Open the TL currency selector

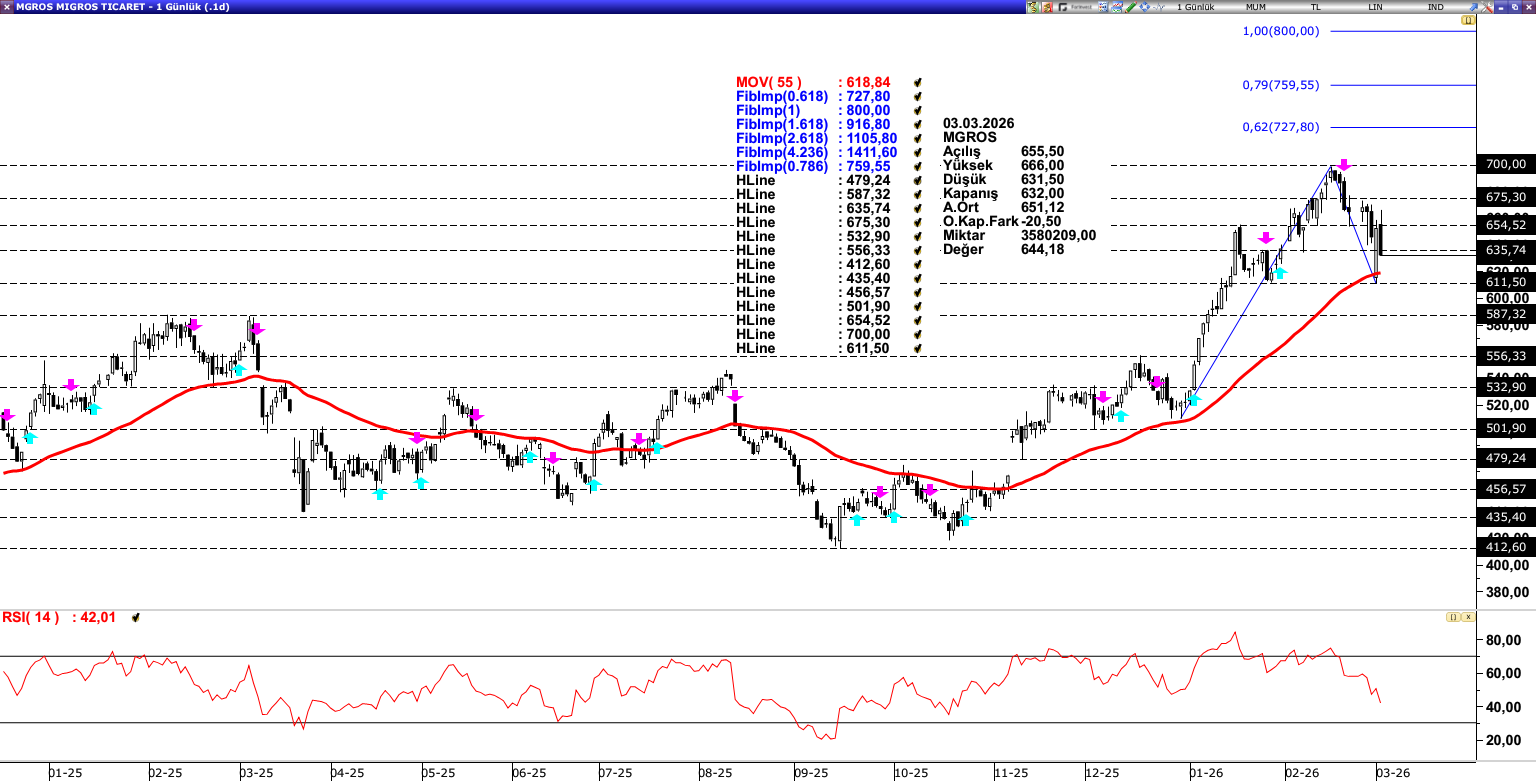click(1316, 7)
